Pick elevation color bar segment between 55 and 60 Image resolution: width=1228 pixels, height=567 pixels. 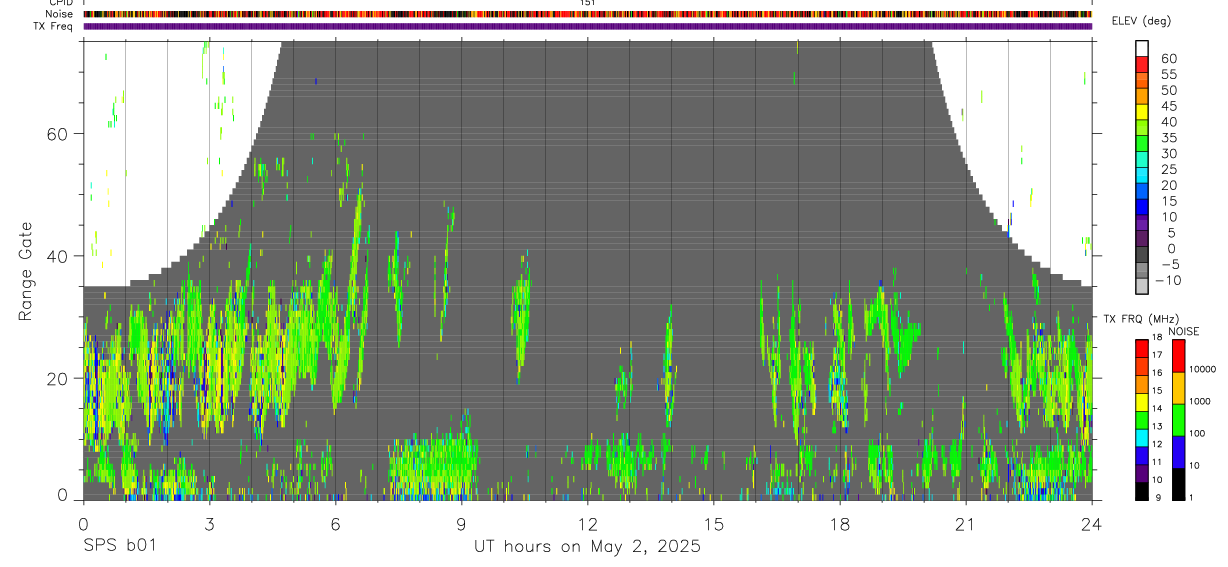[1142, 64]
